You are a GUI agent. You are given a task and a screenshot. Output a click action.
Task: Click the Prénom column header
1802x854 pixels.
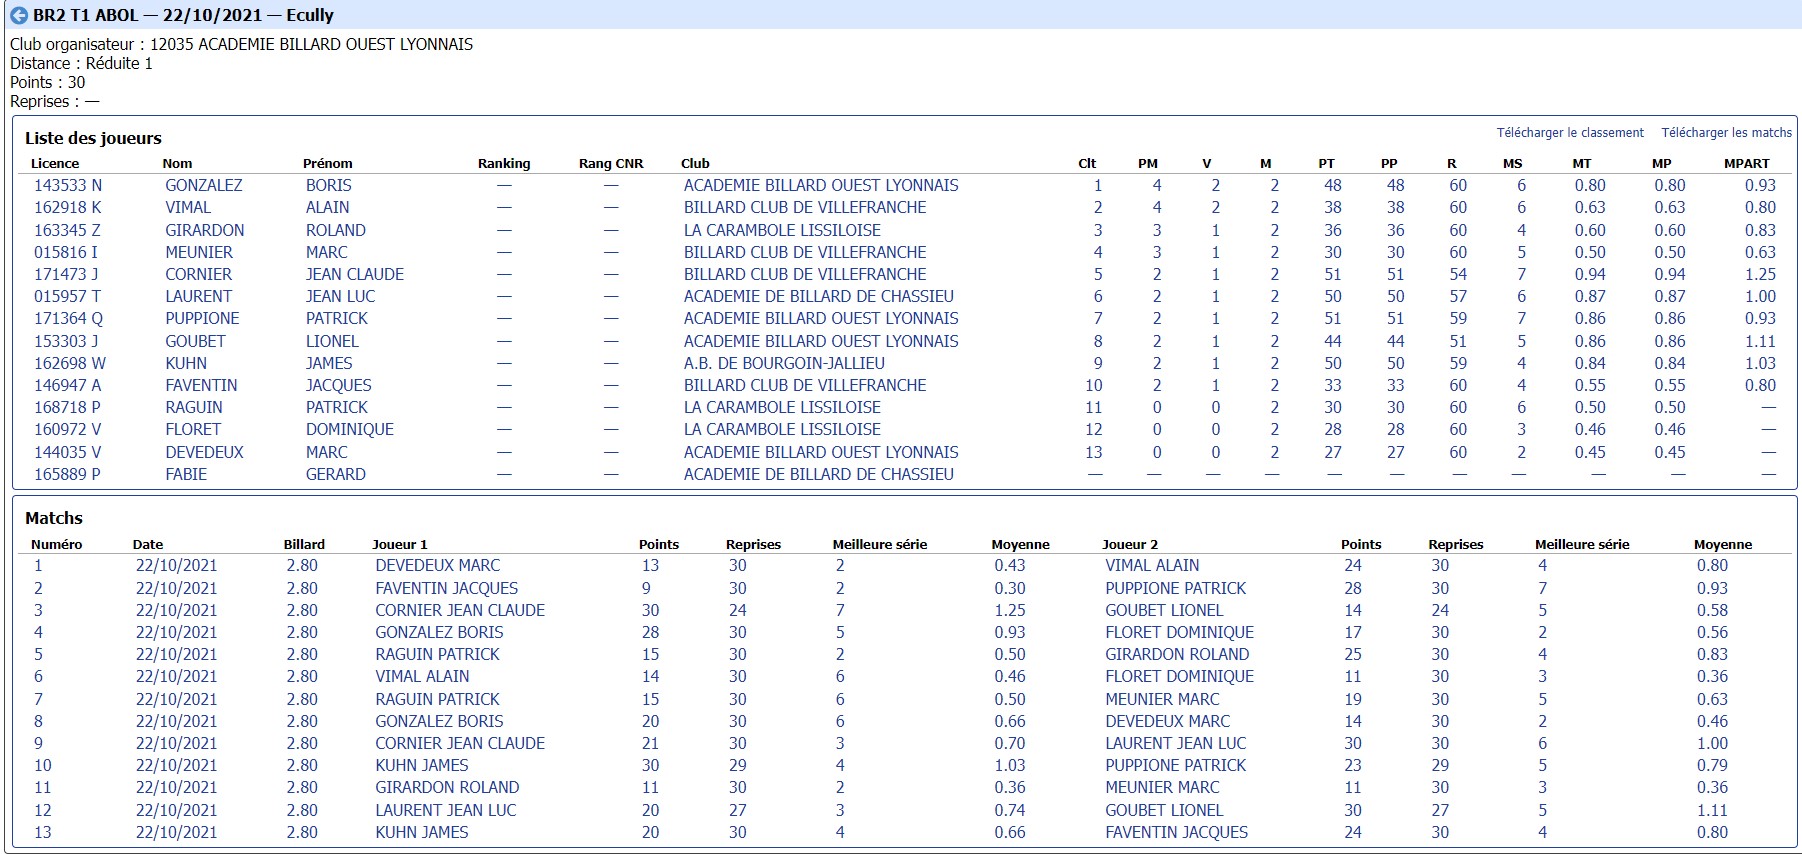tap(328, 163)
